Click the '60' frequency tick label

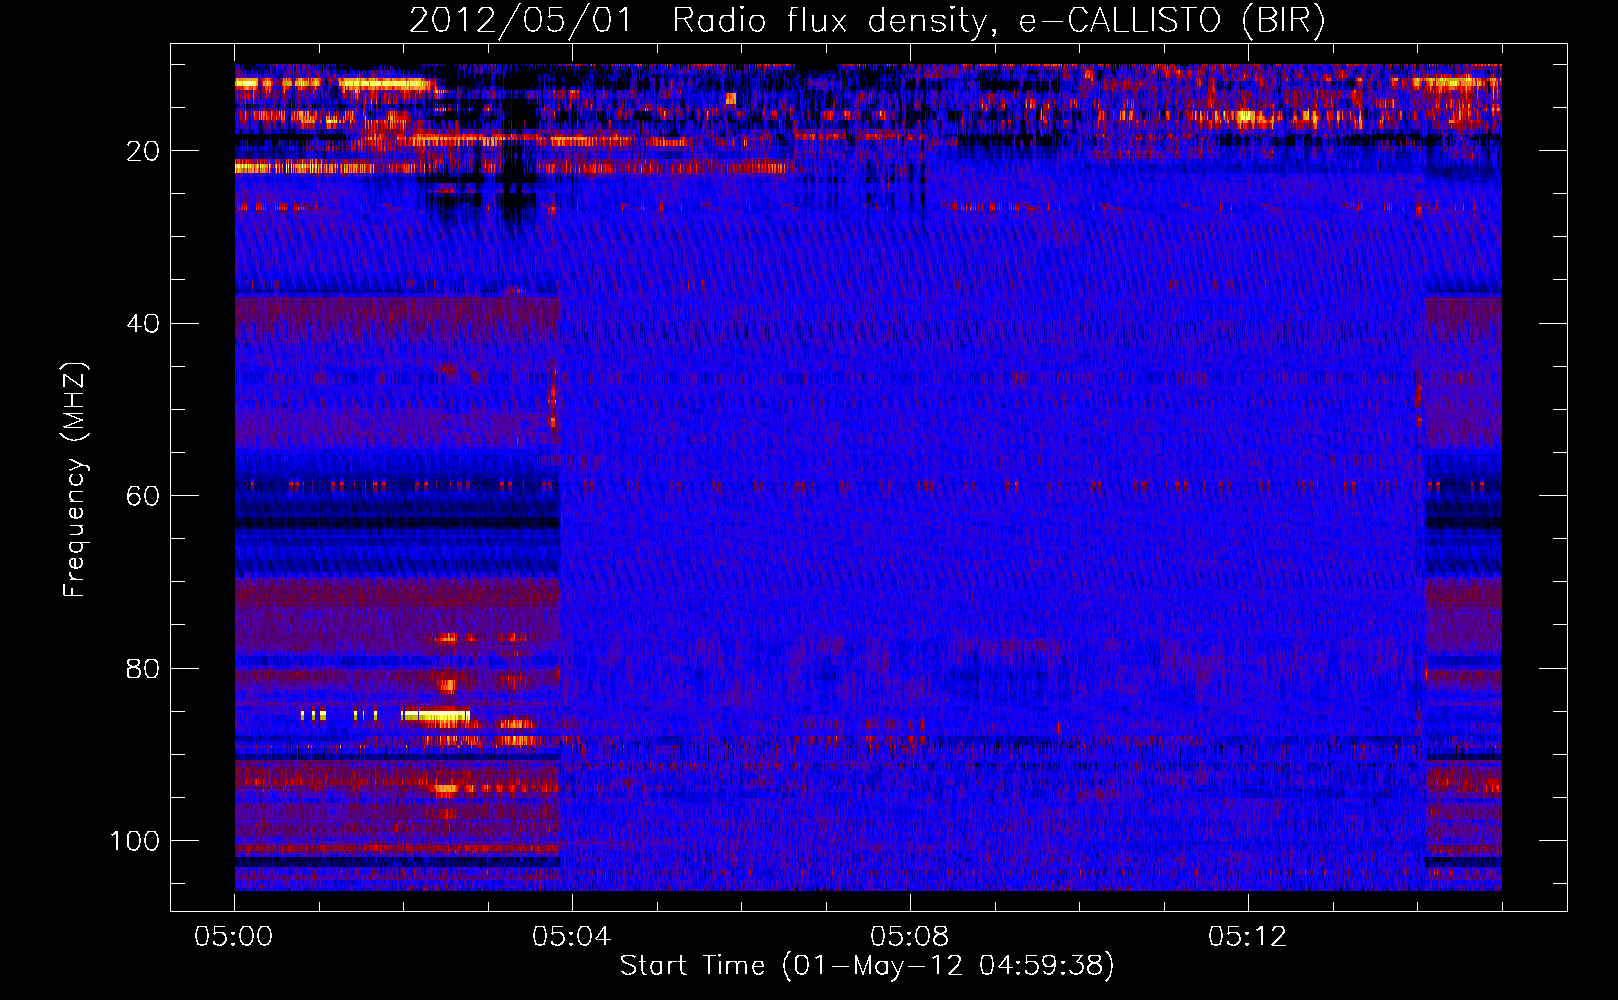pyautogui.click(x=143, y=496)
